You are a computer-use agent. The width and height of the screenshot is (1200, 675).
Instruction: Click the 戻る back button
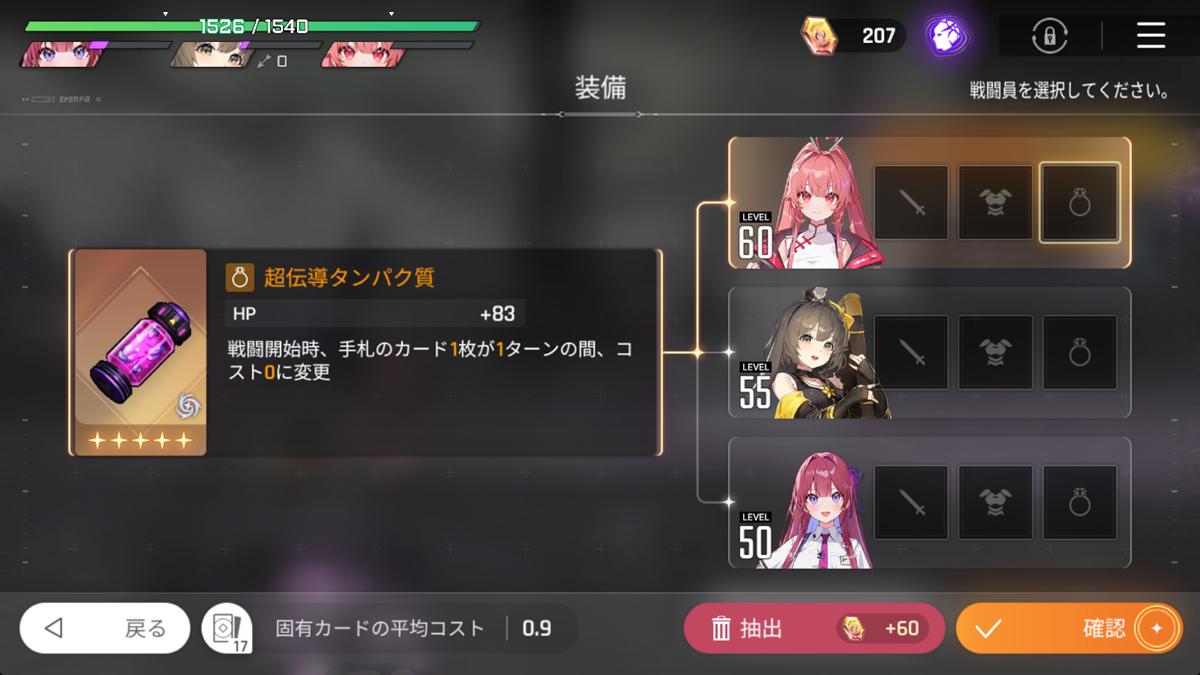(x=105, y=628)
